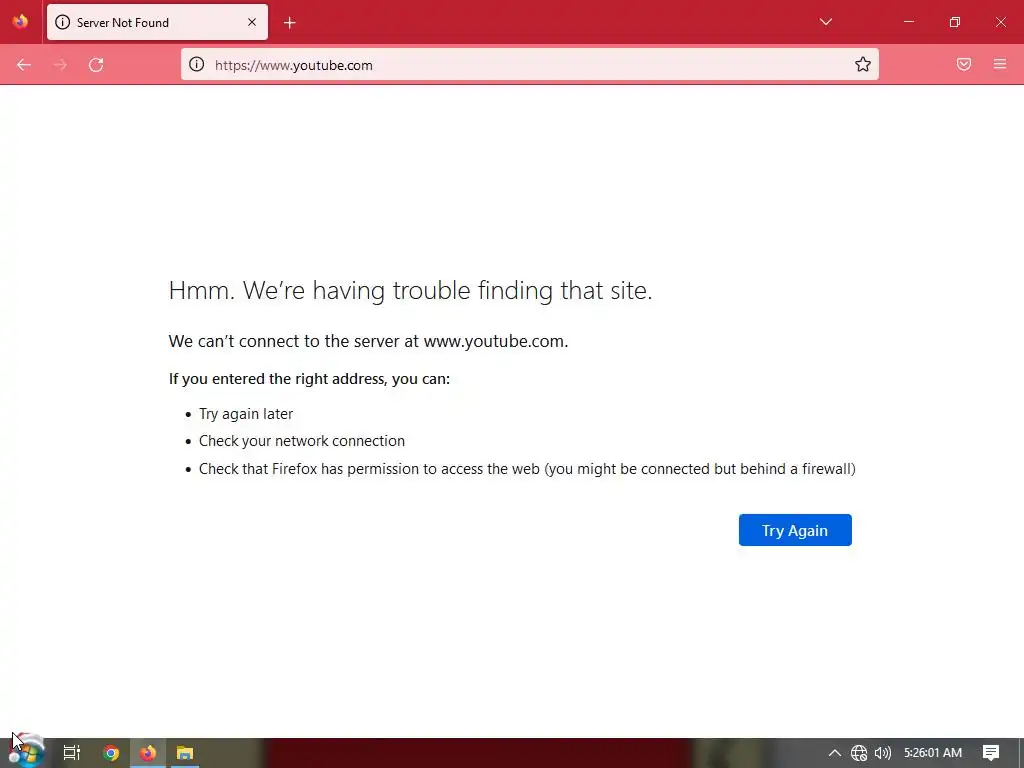
Task: Open the Firefox application menu
Action: tap(1000, 64)
